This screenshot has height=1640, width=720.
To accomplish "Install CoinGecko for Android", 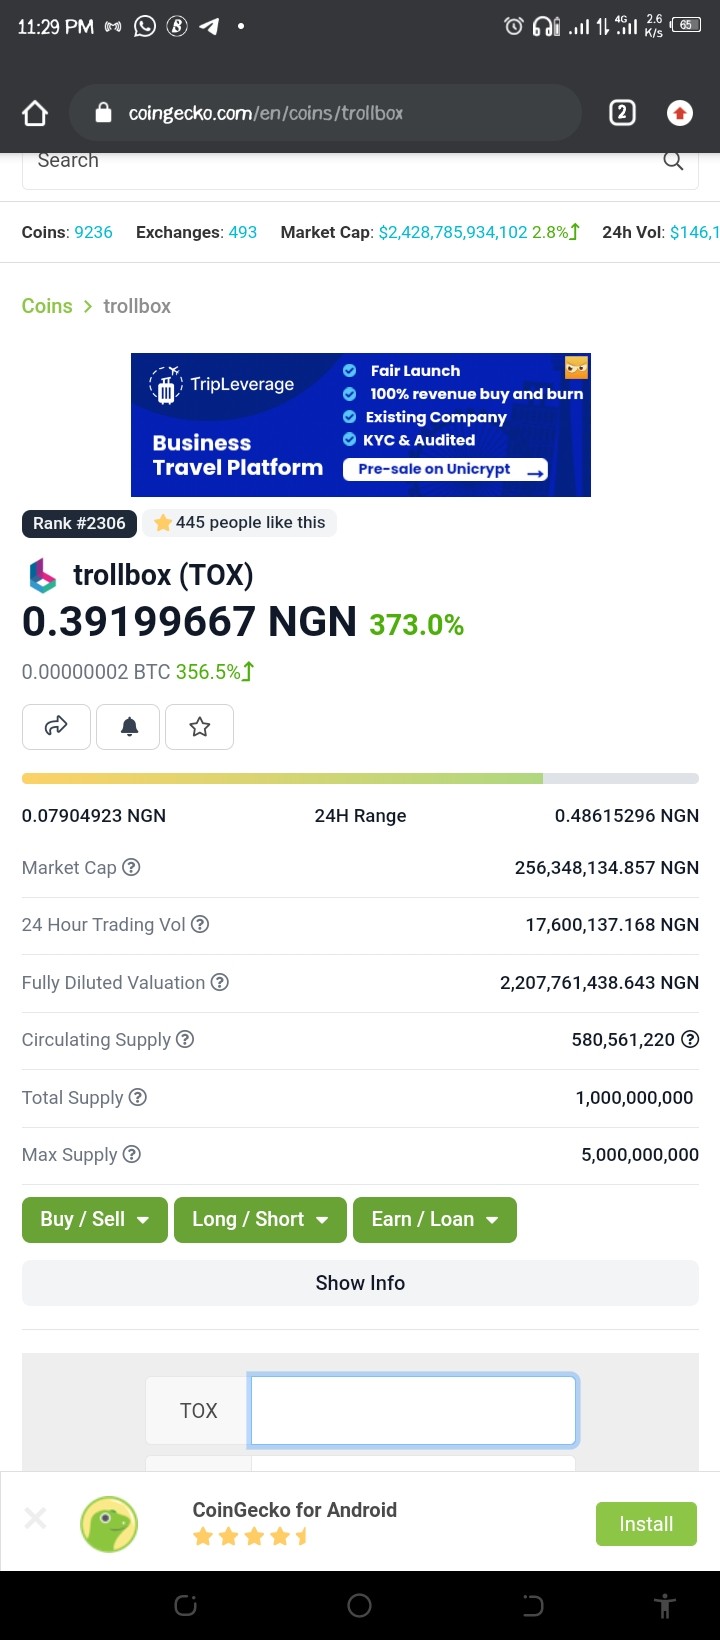I will click(x=646, y=1524).
